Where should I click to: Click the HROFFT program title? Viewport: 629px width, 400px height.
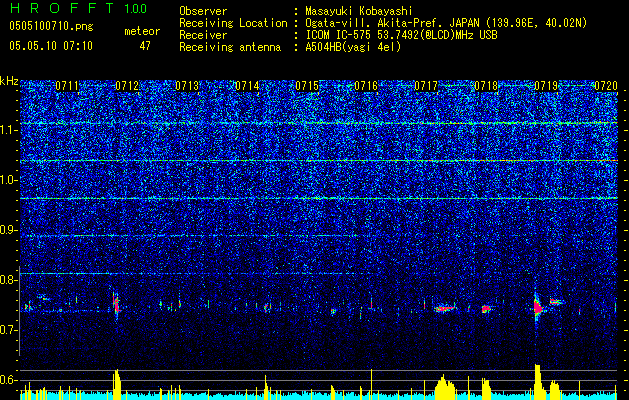(x=63, y=8)
